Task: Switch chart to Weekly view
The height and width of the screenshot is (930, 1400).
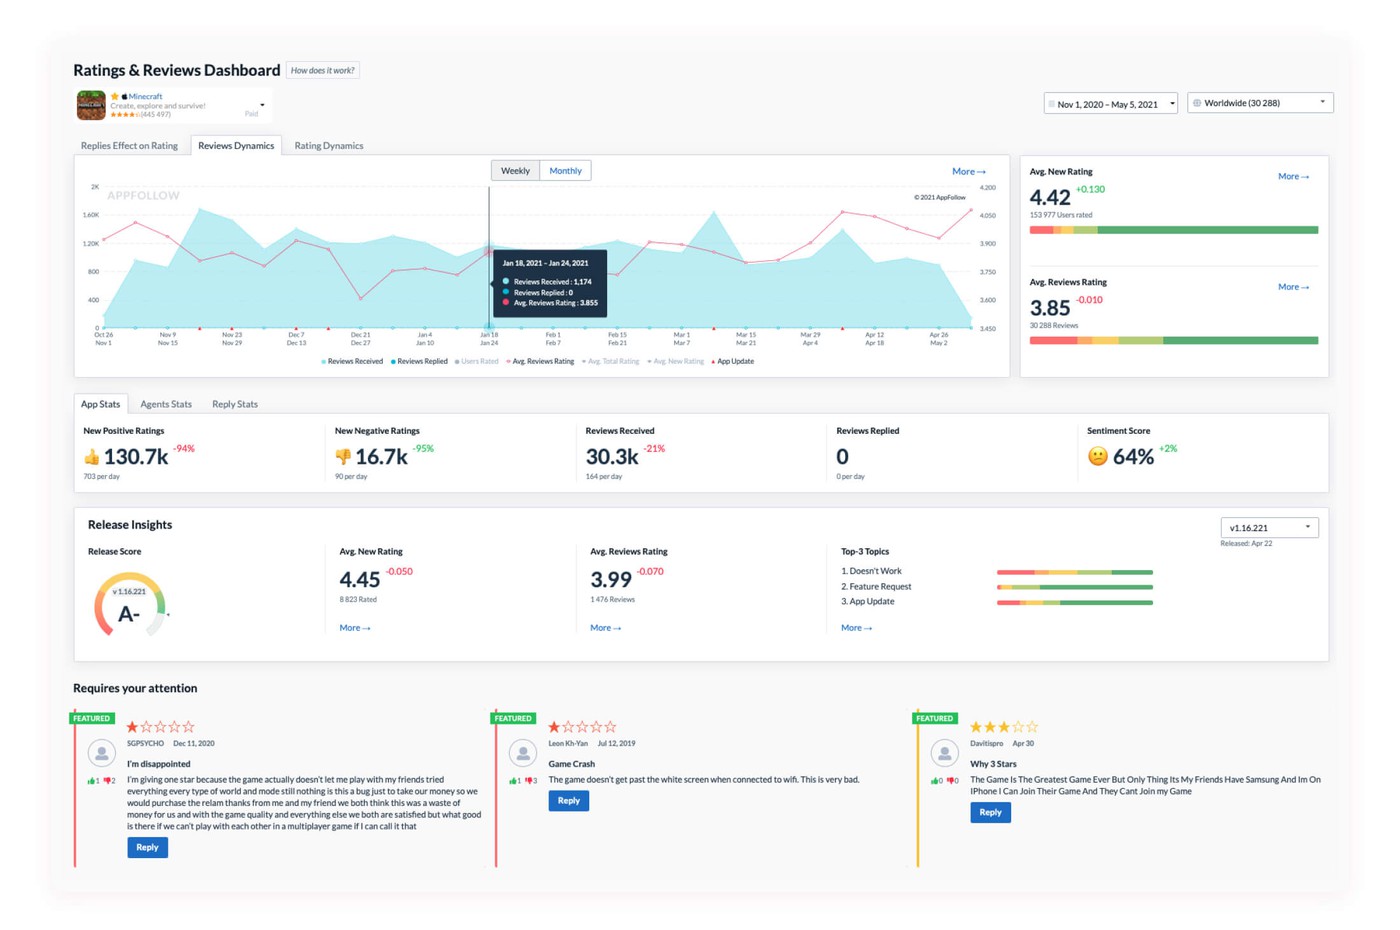Action: (x=515, y=171)
